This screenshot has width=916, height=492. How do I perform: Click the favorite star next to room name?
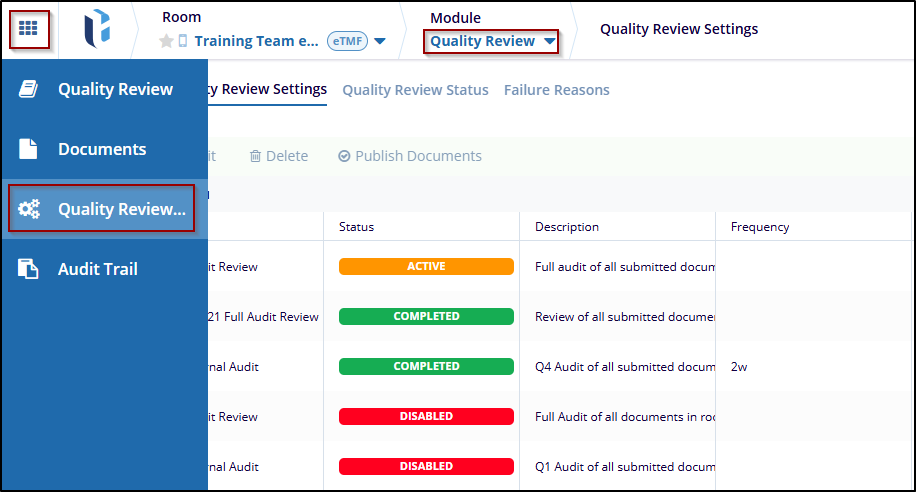167,42
